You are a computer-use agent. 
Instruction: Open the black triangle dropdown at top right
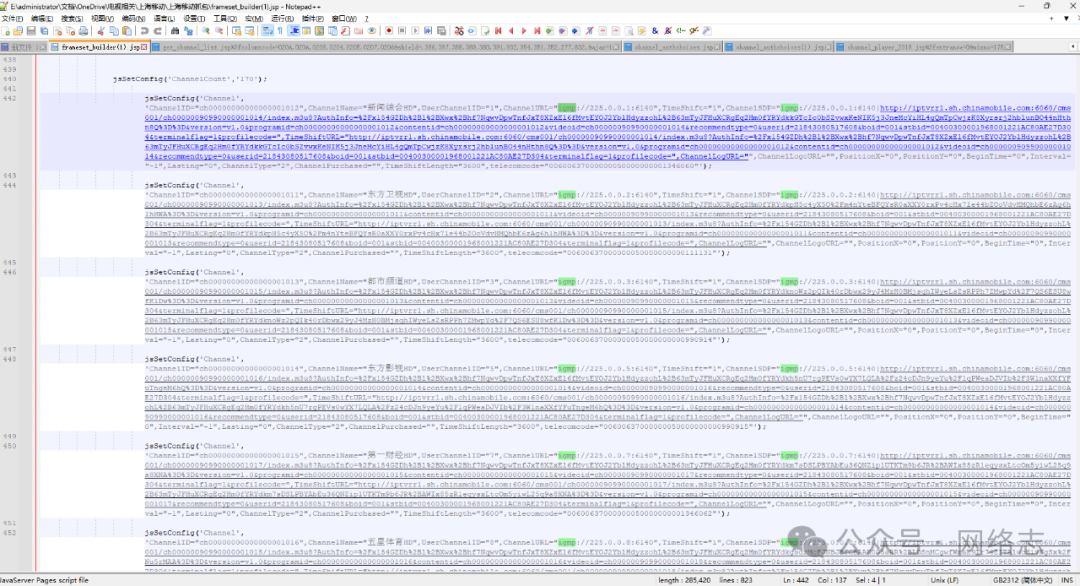pyautogui.click(x=1066, y=19)
